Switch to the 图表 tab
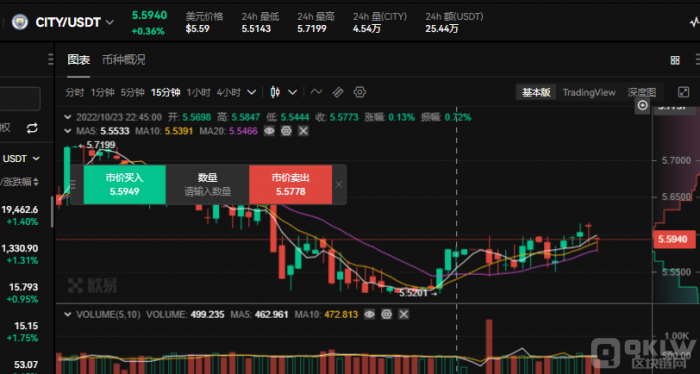The image size is (700, 374). [x=79, y=60]
